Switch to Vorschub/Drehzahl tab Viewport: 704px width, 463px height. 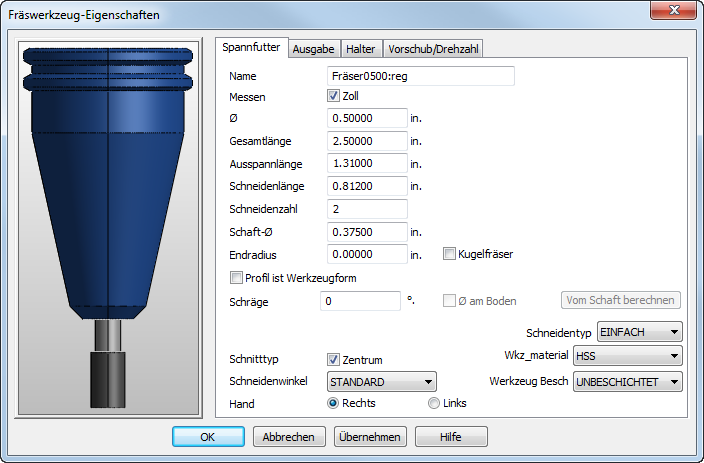click(433, 49)
